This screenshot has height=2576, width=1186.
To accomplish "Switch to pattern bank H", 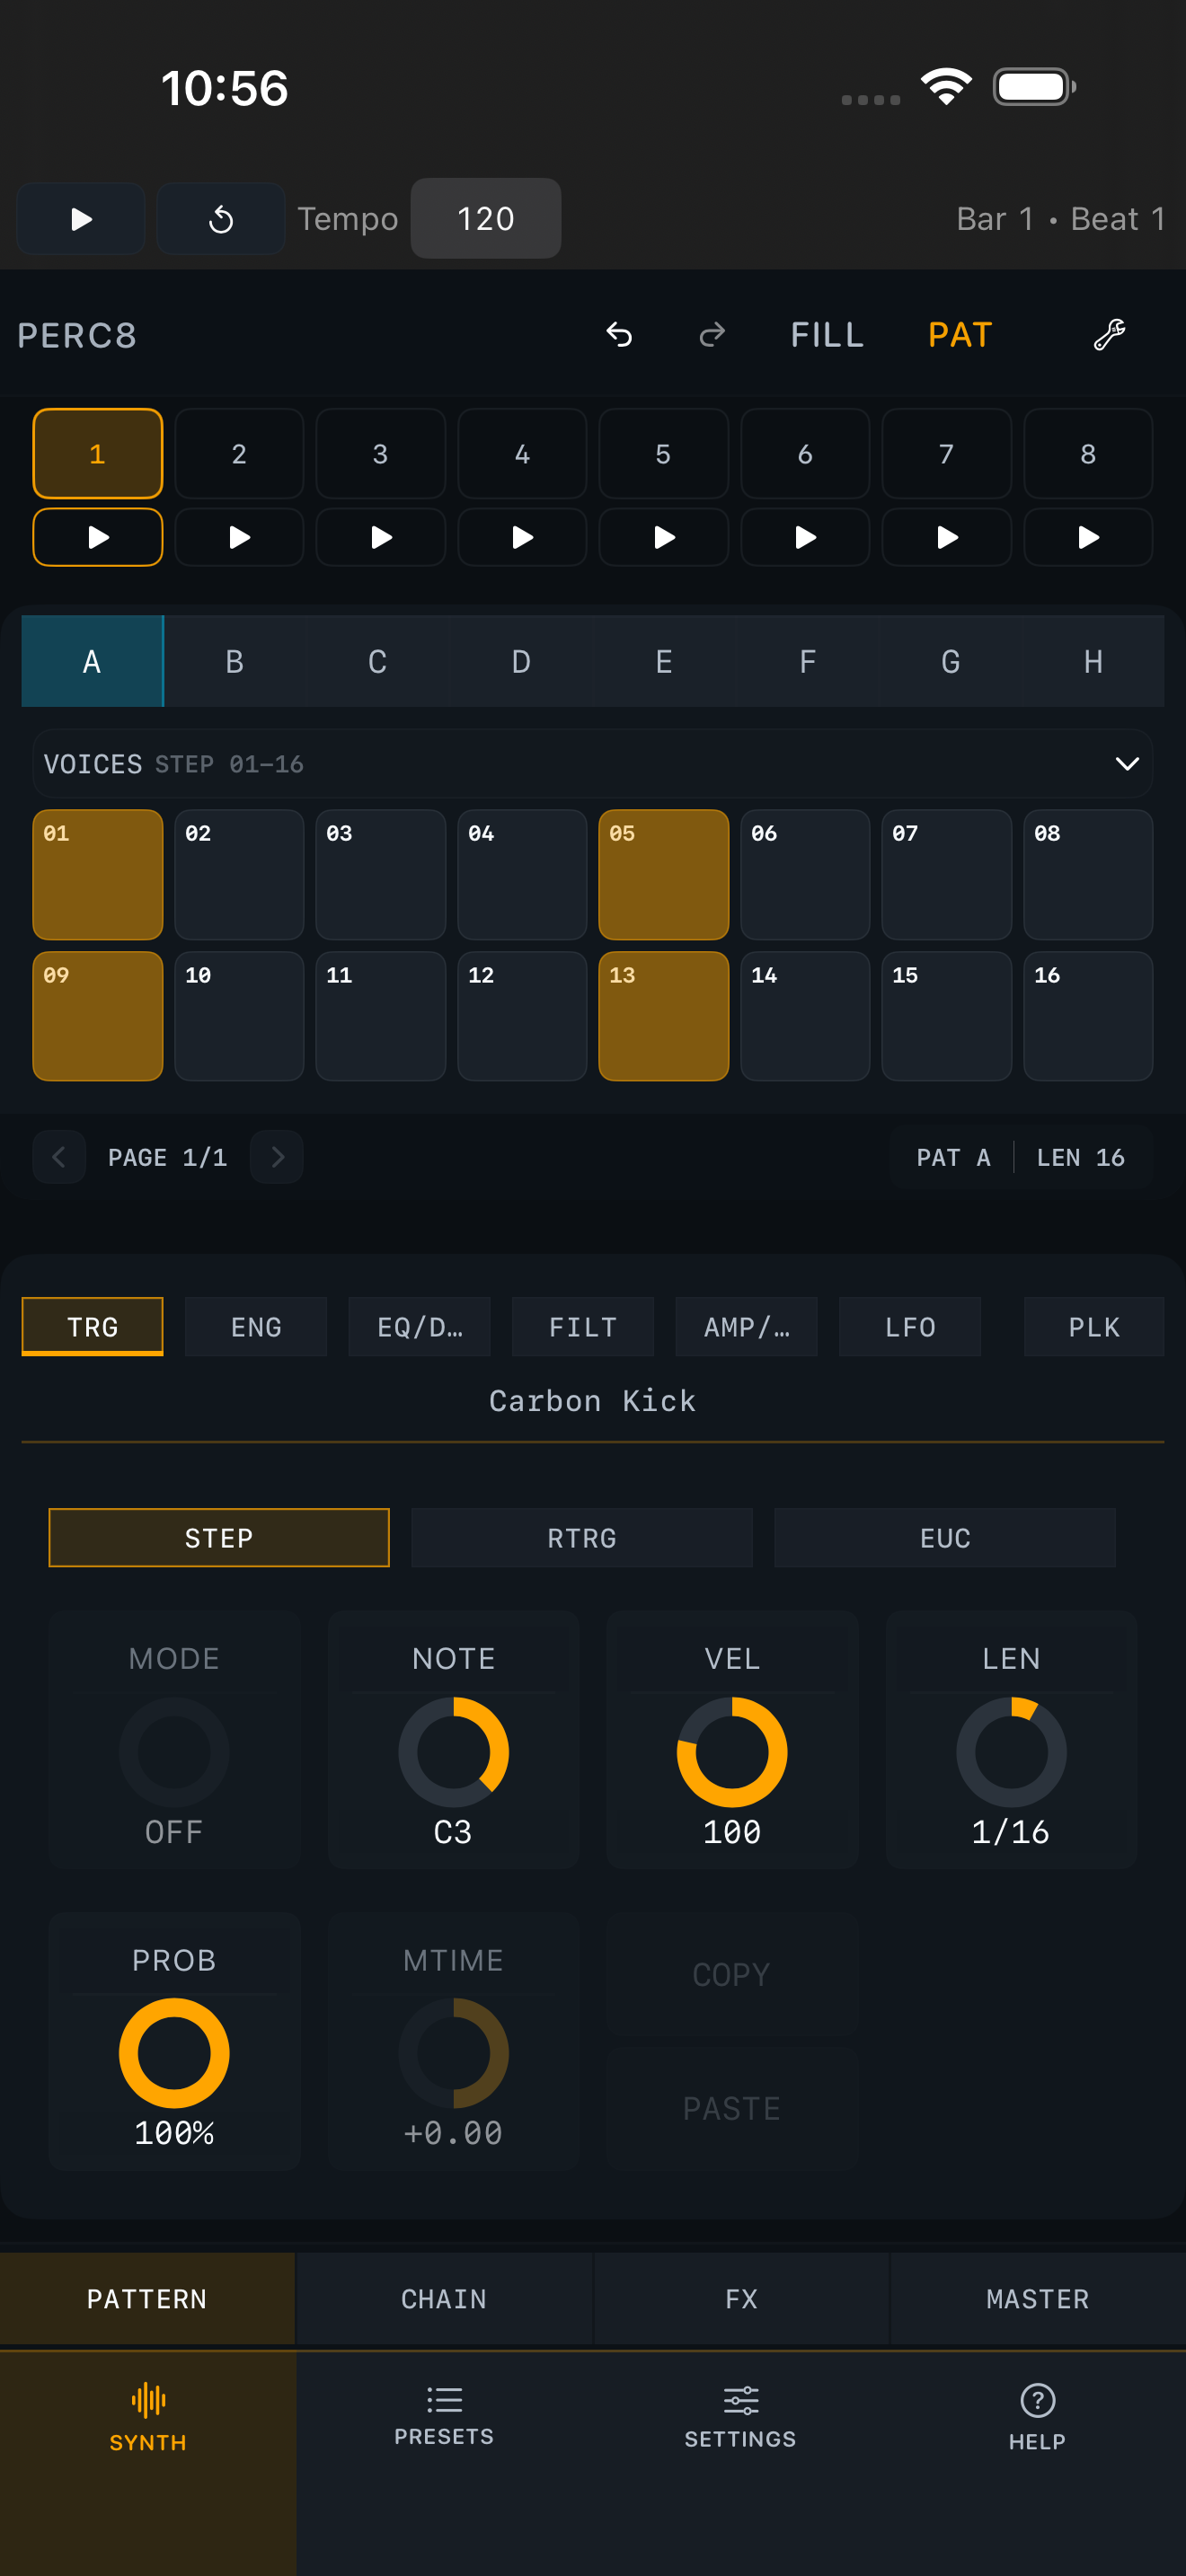I will pos(1093,662).
